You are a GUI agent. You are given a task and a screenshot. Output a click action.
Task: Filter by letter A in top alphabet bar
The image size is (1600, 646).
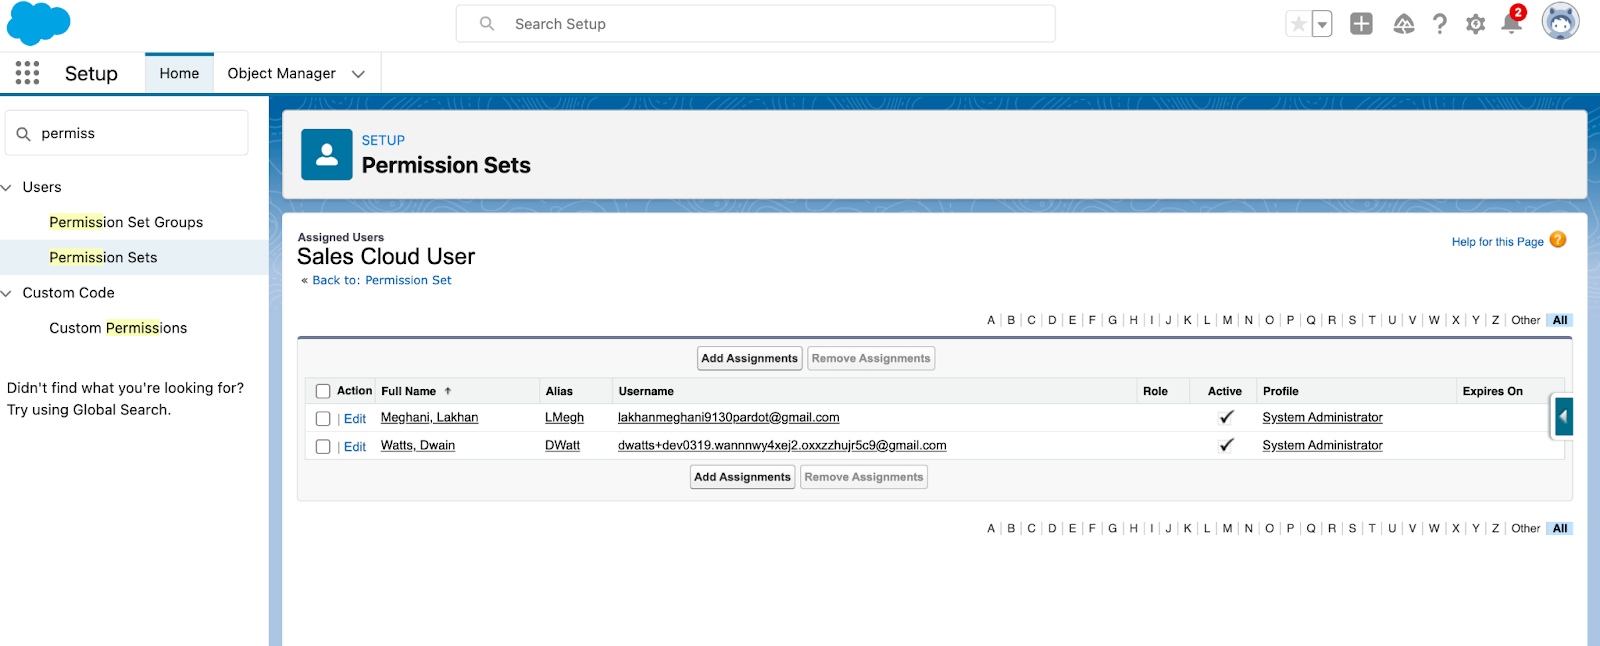click(x=991, y=320)
